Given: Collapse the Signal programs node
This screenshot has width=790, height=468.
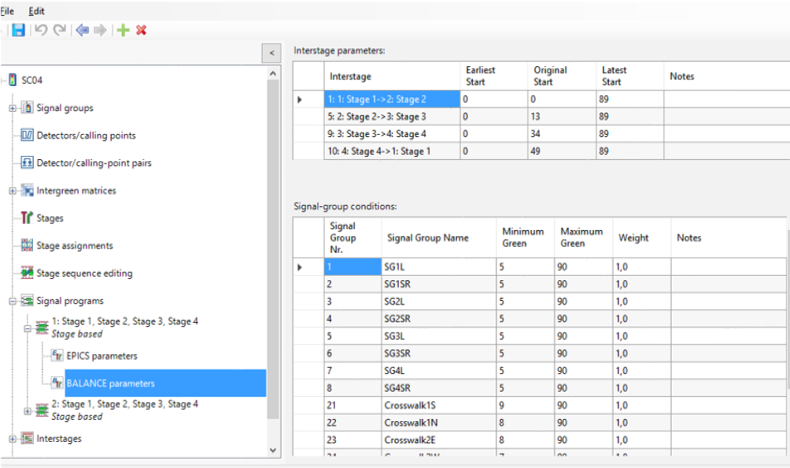Looking at the screenshot, I should (12, 301).
